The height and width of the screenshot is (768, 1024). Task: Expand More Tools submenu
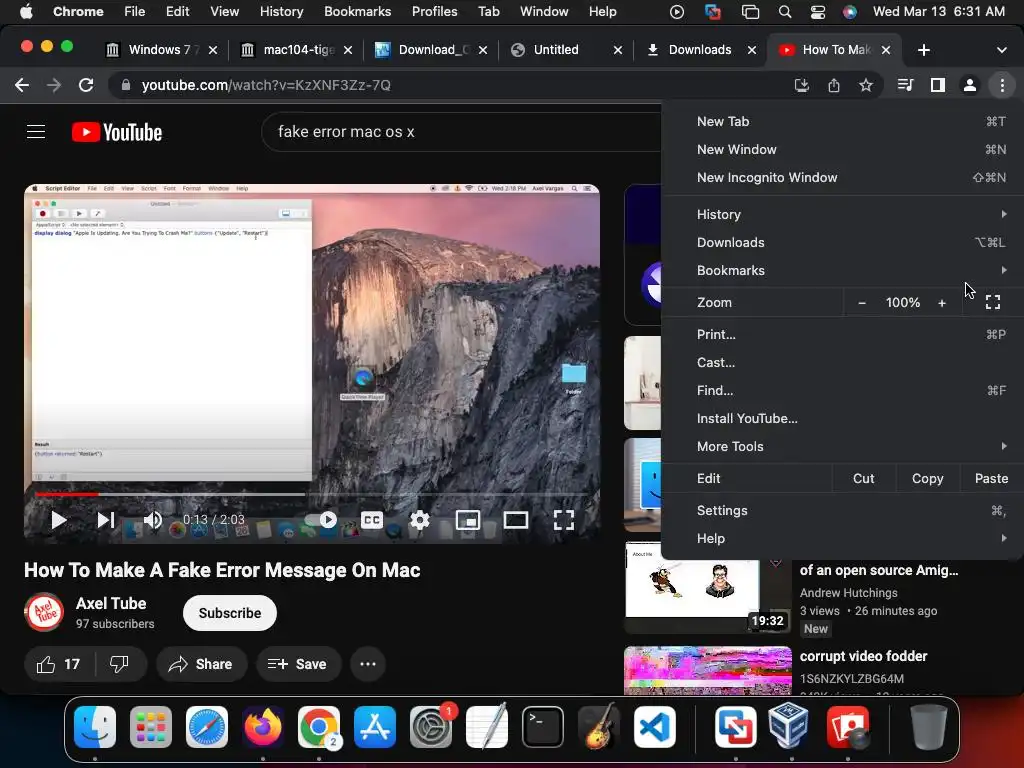[x=842, y=447]
